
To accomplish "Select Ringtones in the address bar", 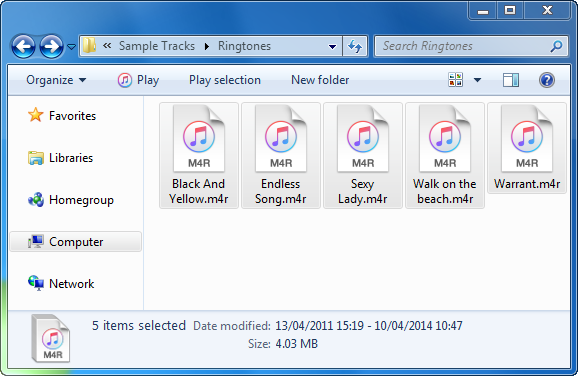I will pos(244,46).
